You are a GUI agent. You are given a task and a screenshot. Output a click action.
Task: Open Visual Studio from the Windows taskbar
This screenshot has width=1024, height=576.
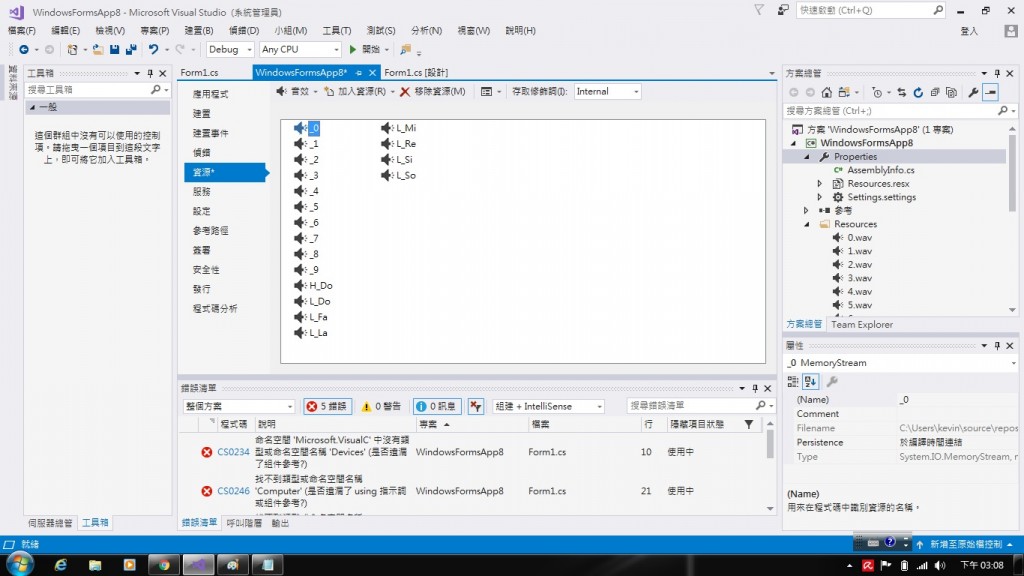coord(198,564)
